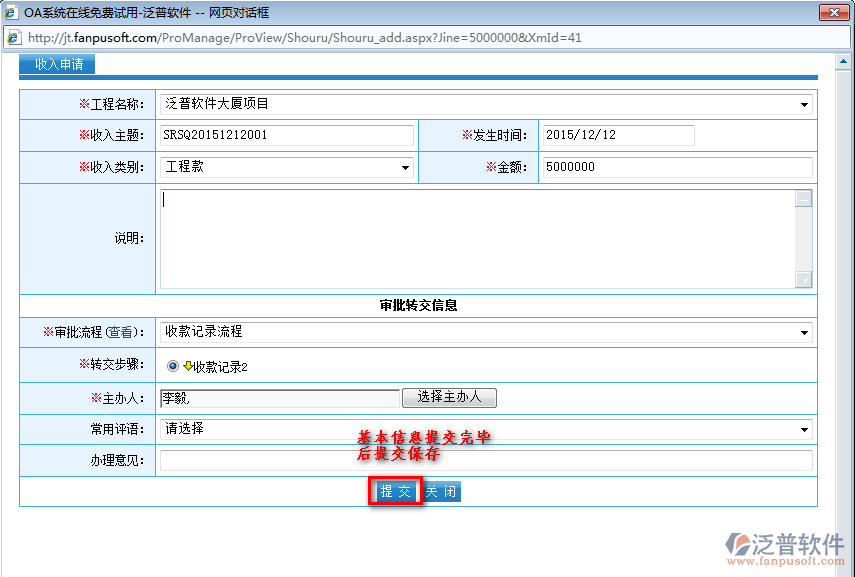The image size is (855, 577).
Task: Open the 常用评语 dropdown
Action: coord(805,429)
